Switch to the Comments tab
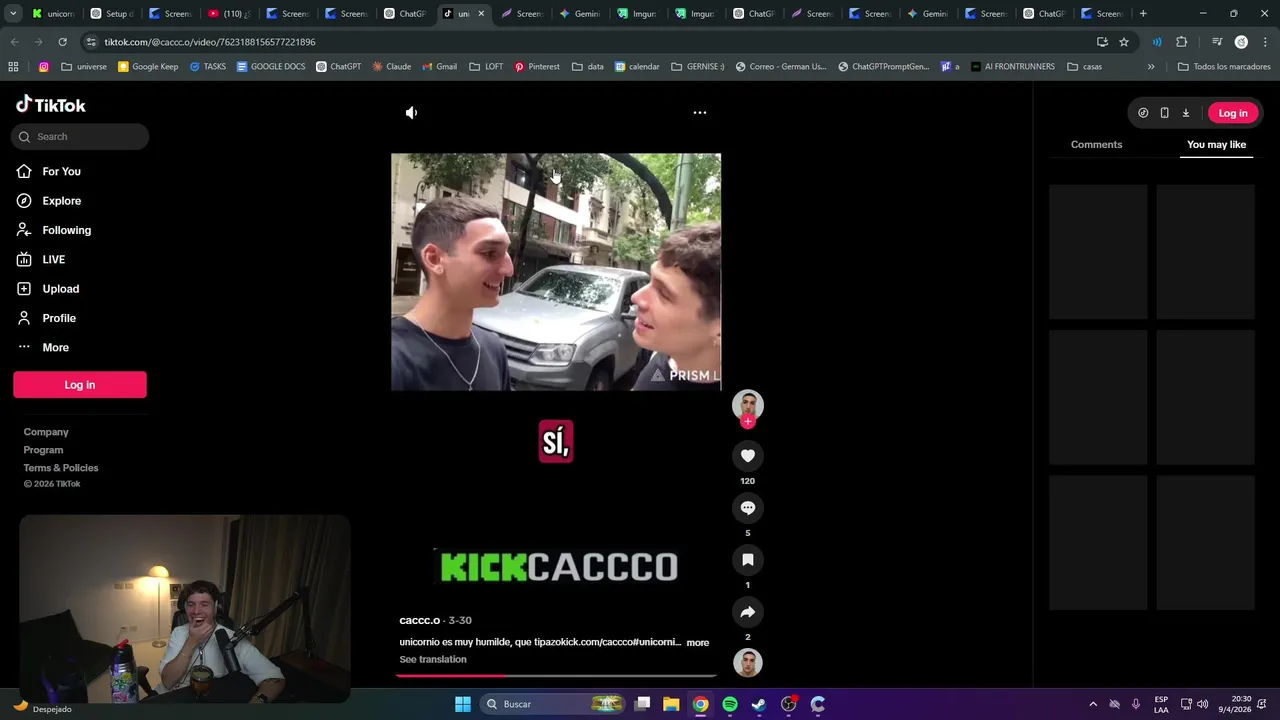Image resolution: width=1280 pixels, height=720 pixels. pyautogui.click(x=1096, y=145)
